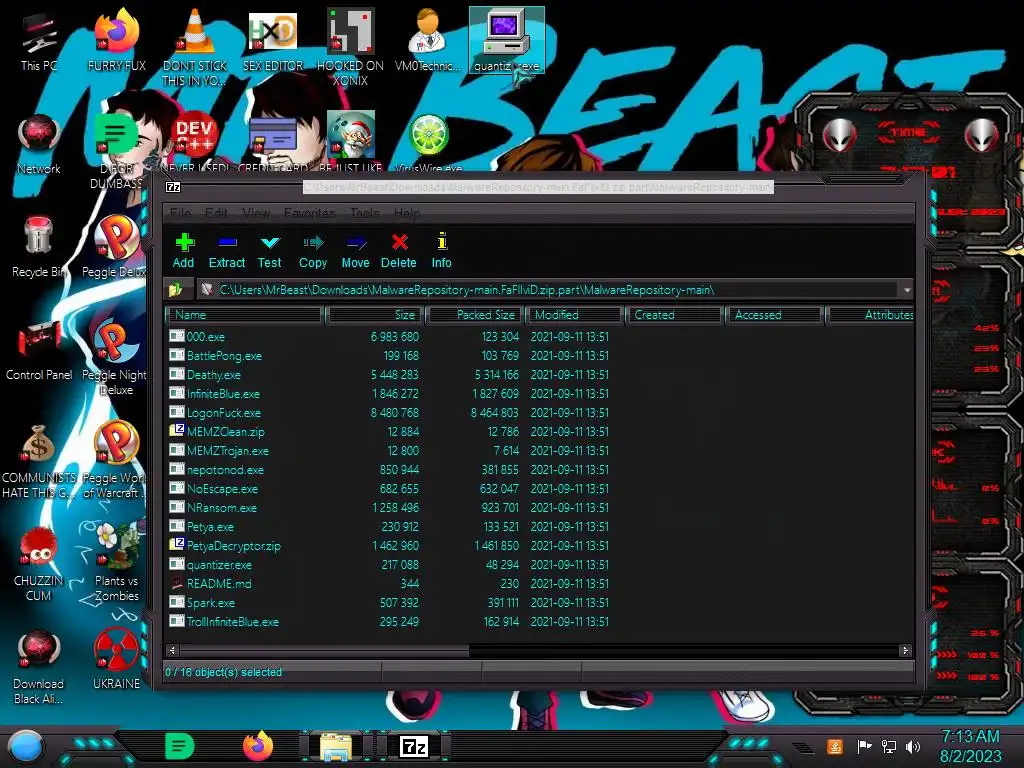Select the README.md file
This screenshot has width=1024, height=768.
(389, 583)
